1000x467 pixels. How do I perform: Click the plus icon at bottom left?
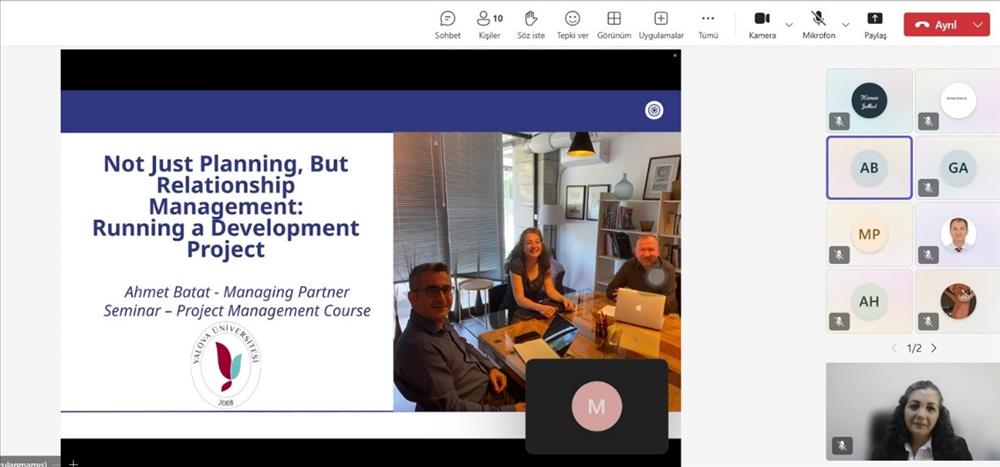(73, 463)
